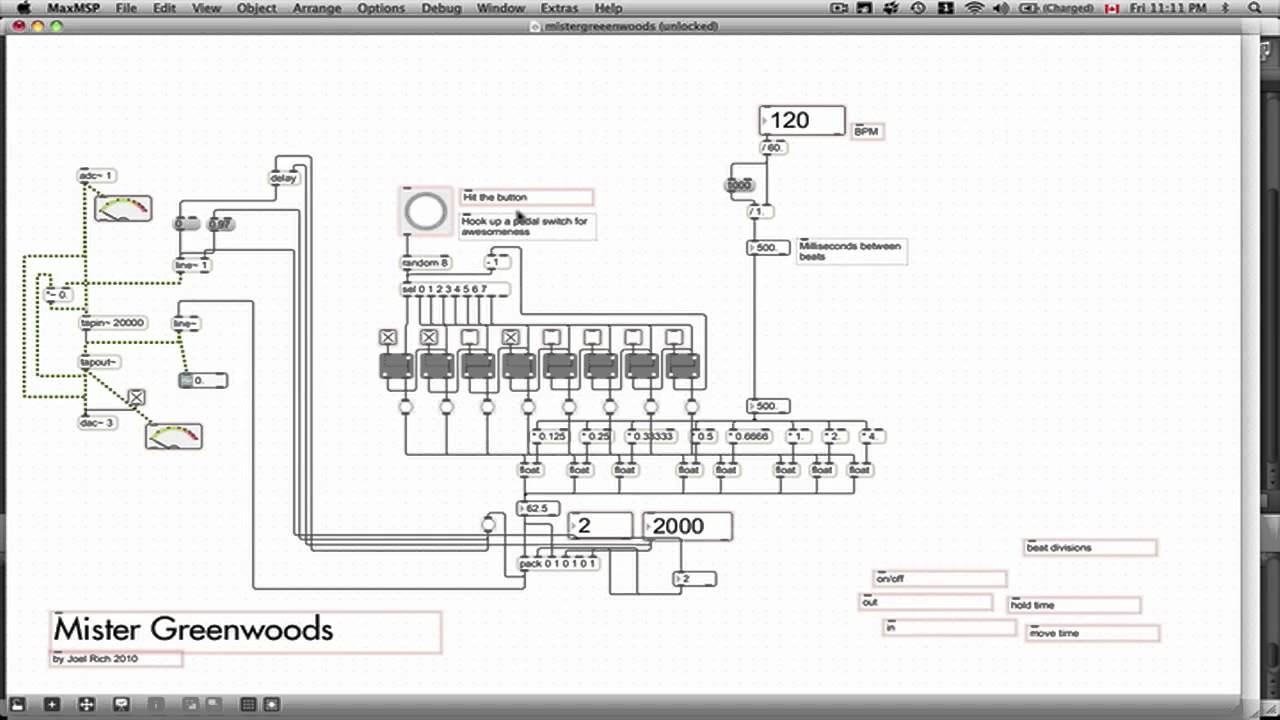
Task: Click the 'hold time' comment box
Action: point(1074,605)
